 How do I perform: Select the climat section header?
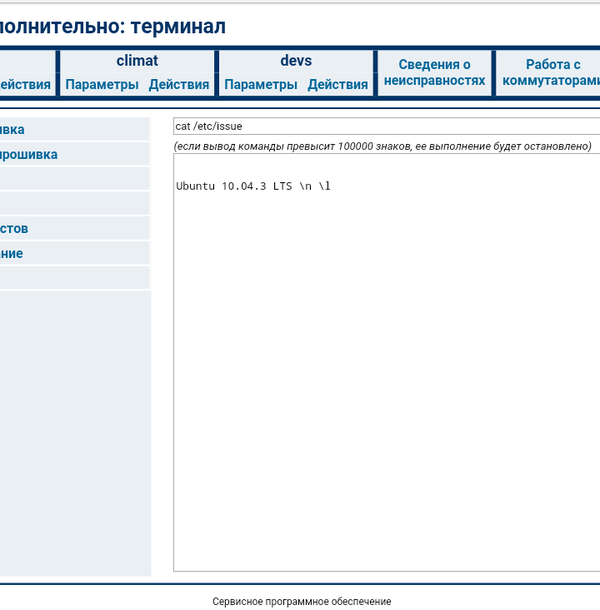pos(137,61)
